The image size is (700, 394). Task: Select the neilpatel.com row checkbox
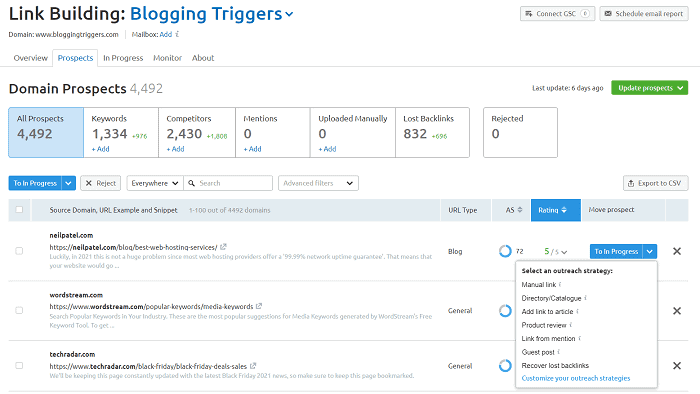[19, 251]
